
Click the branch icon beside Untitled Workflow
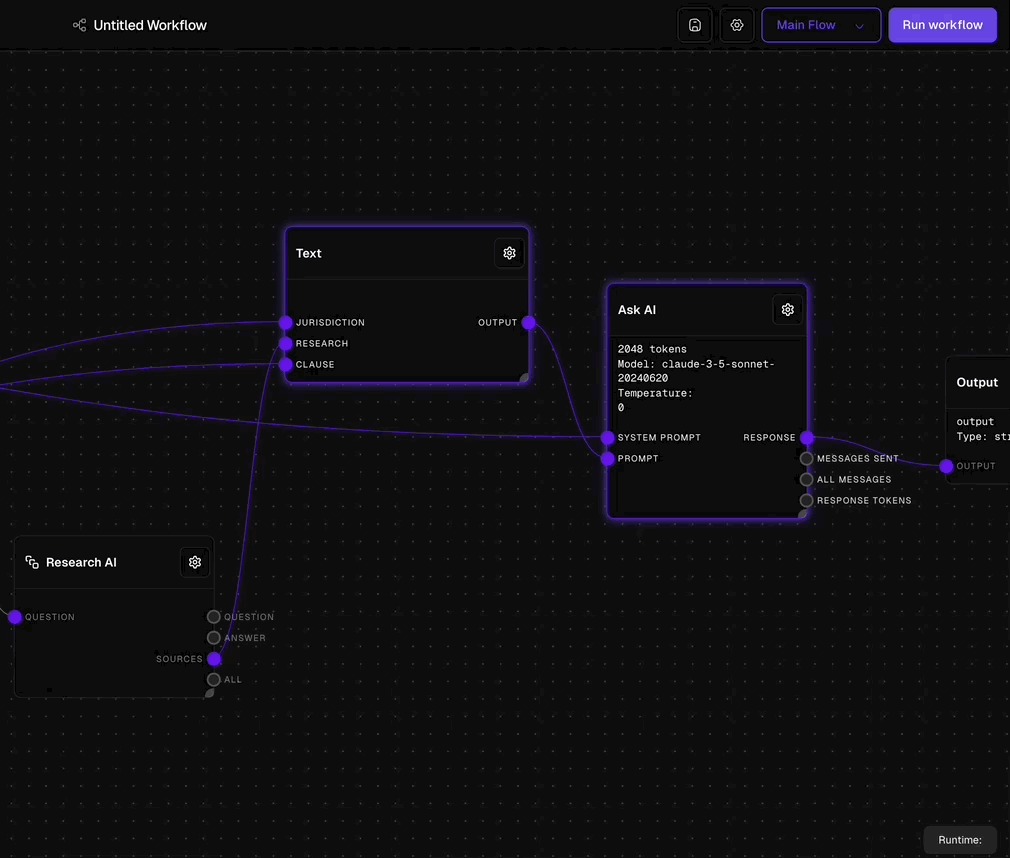click(77, 25)
